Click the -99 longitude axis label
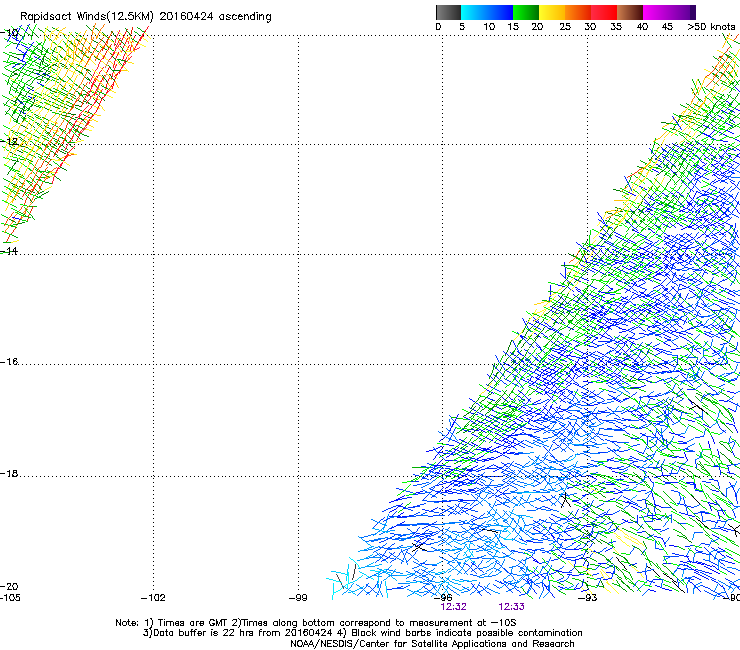740x650 pixels. (298, 598)
